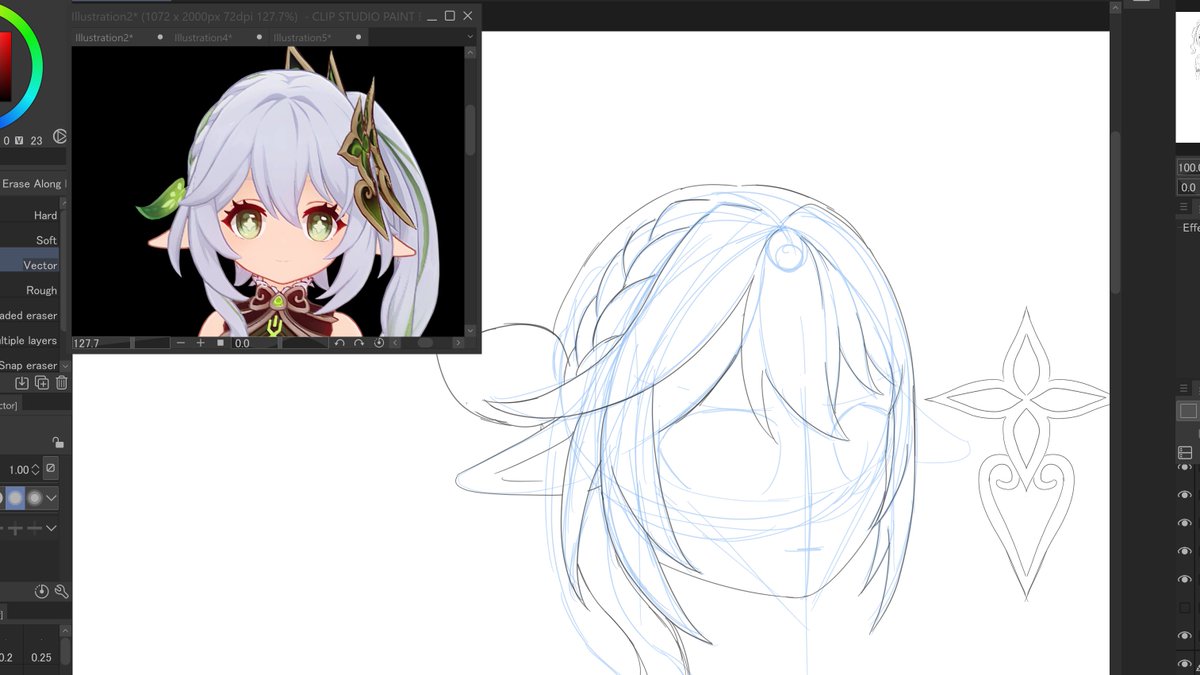Image resolution: width=1200 pixels, height=675 pixels.
Task: Click the H value toggle icon beside 23
Action: 19,141
